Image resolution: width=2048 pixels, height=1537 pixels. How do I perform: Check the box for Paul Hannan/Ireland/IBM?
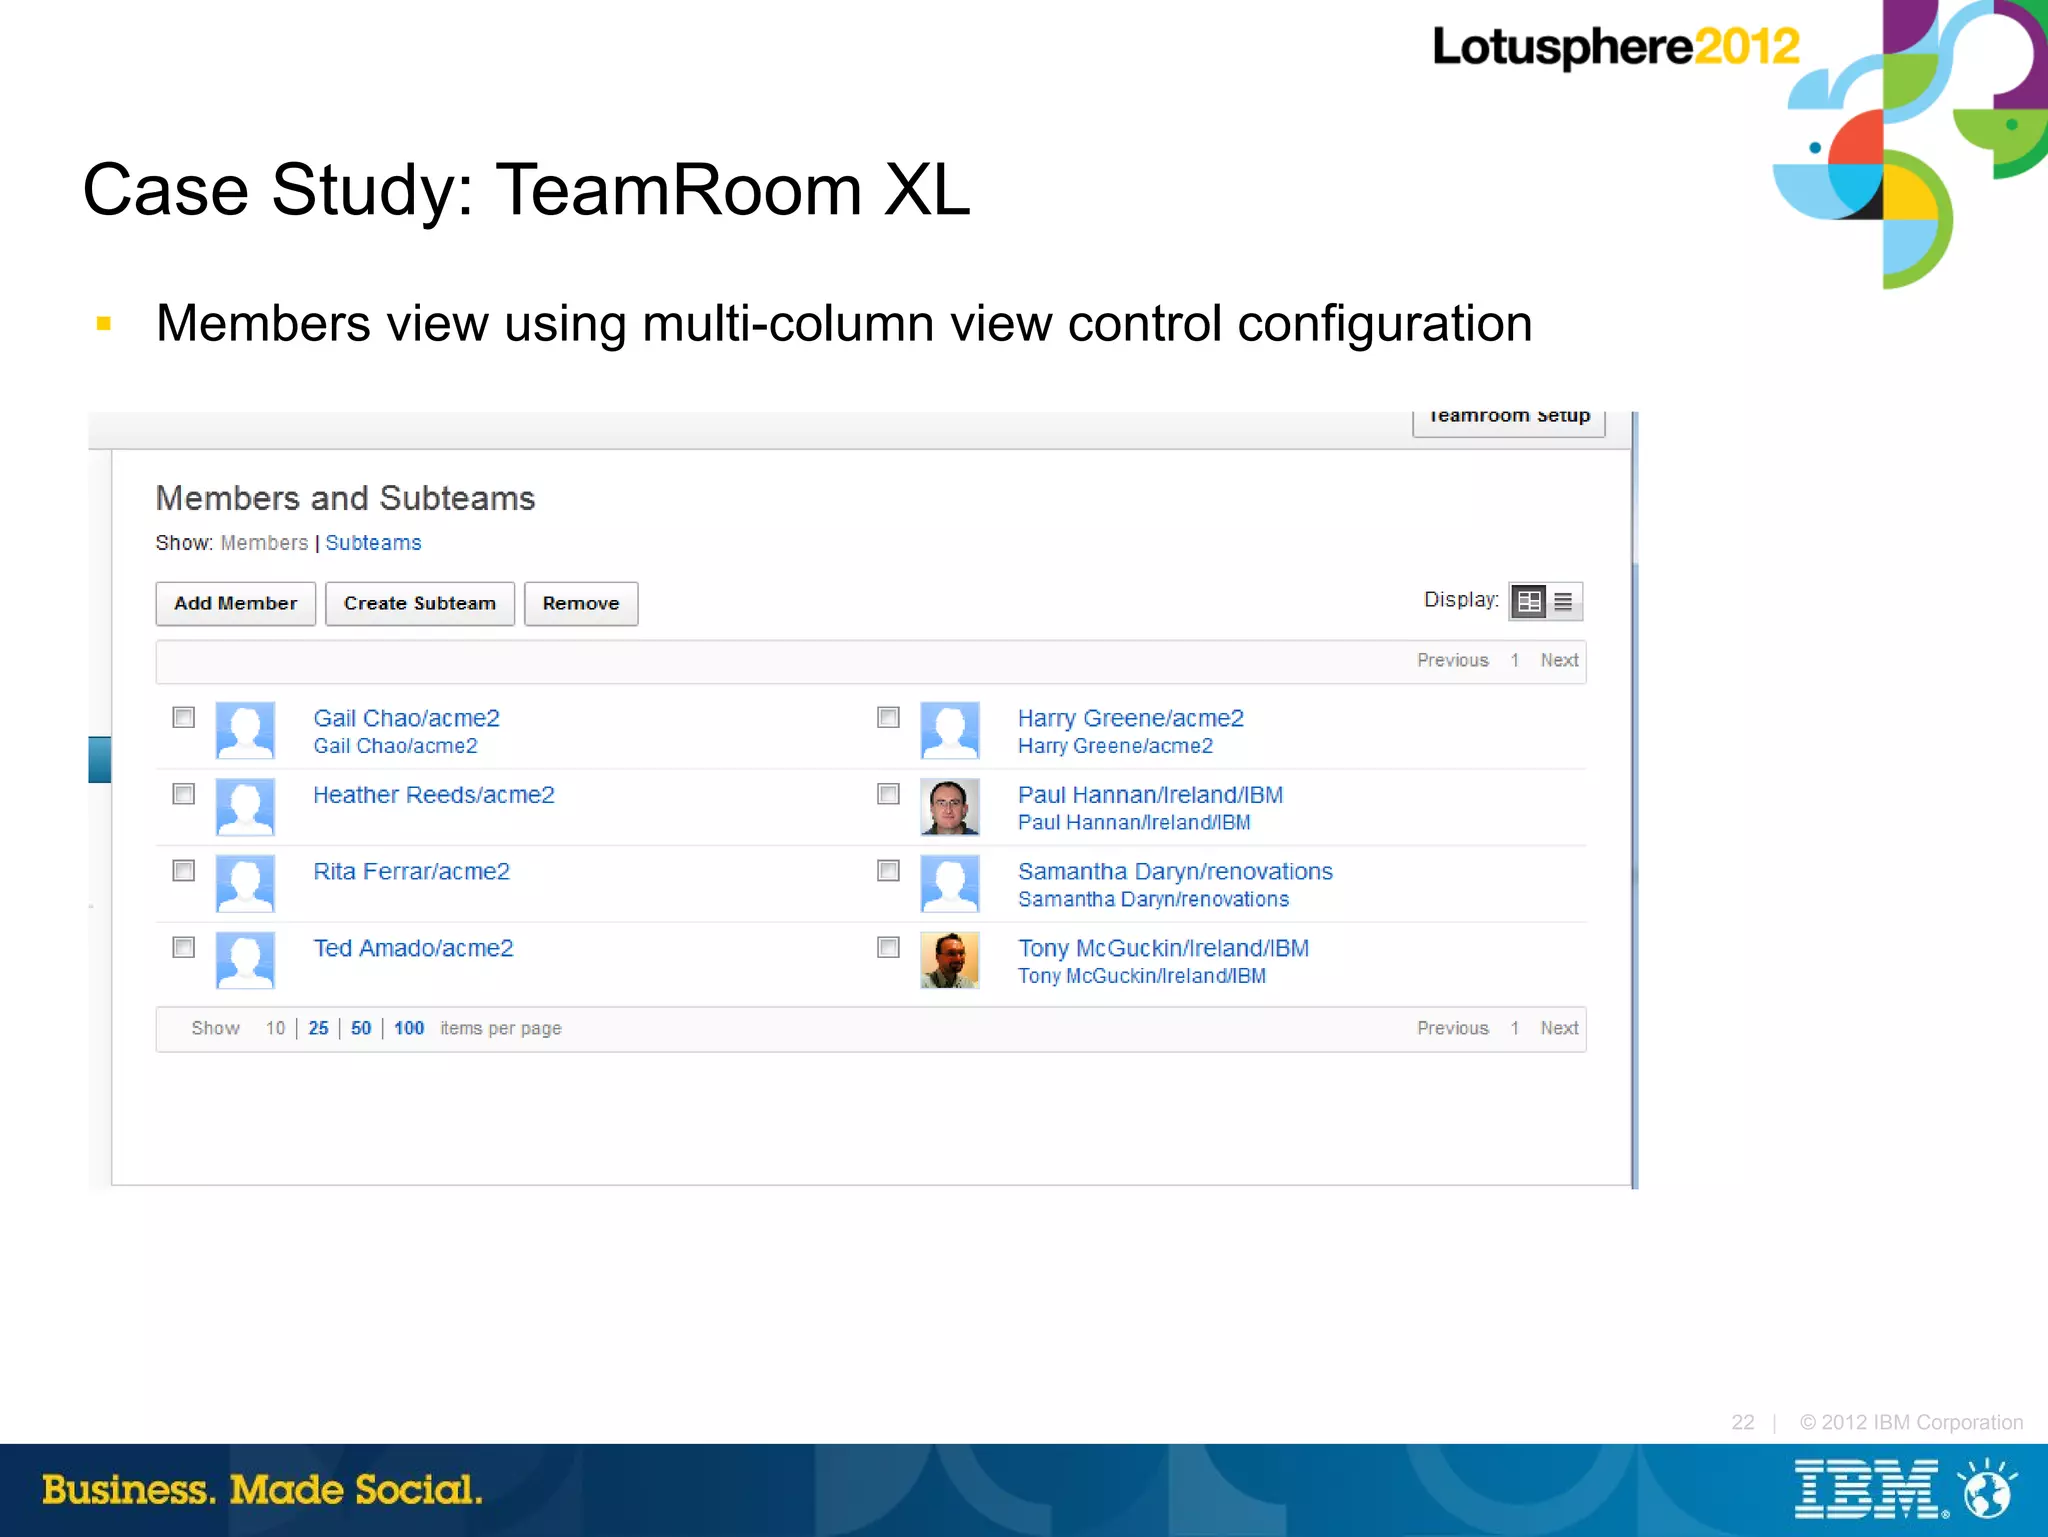coord(888,794)
